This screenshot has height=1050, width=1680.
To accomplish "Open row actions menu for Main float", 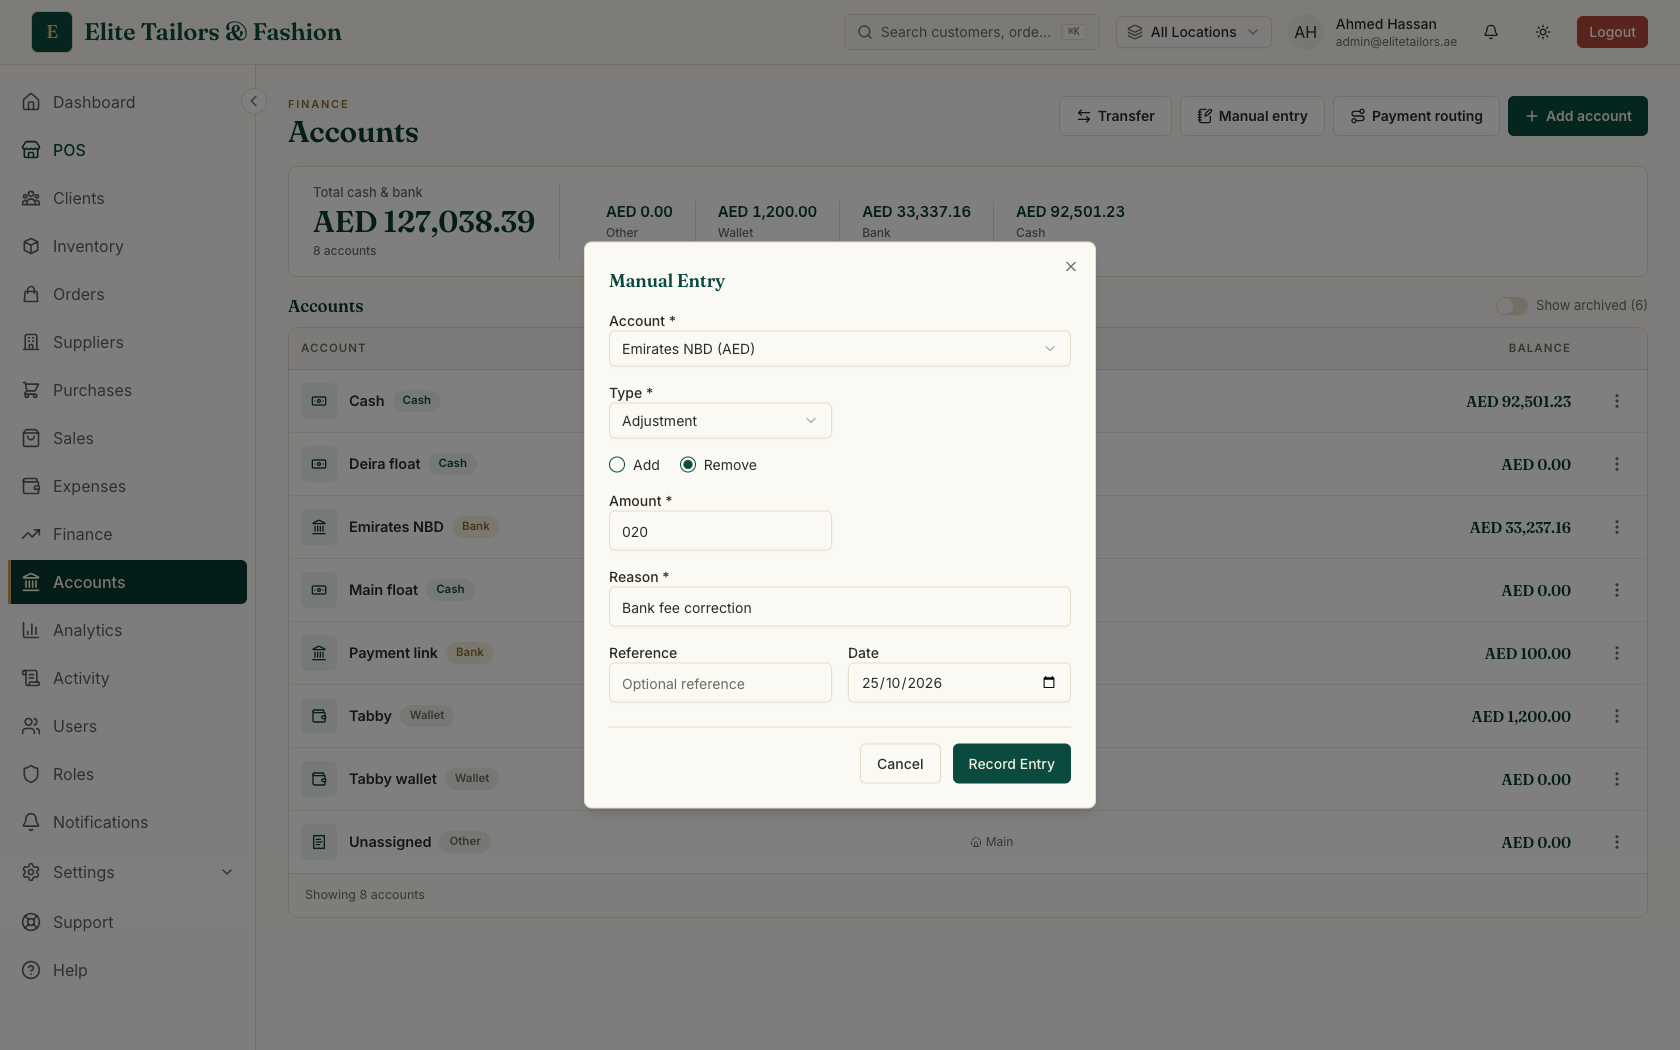I will [x=1617, y=590].
